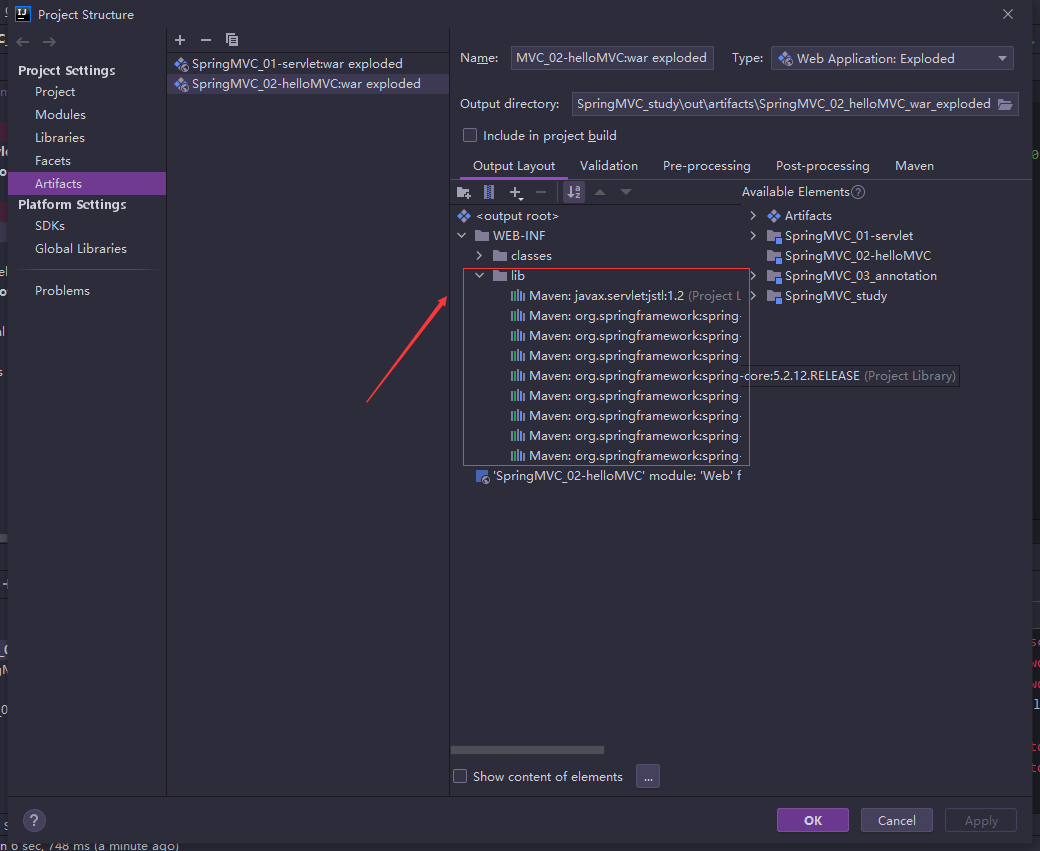1040x851 pixels.
Task: Expand SpringMVC_study in Available Elements
Action: pos(753,296)
